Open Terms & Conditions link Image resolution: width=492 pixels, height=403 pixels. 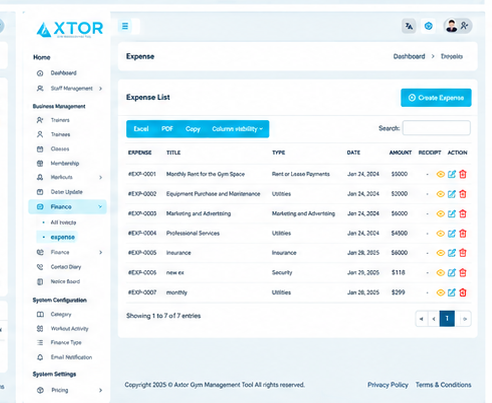[x=443, y=385]
